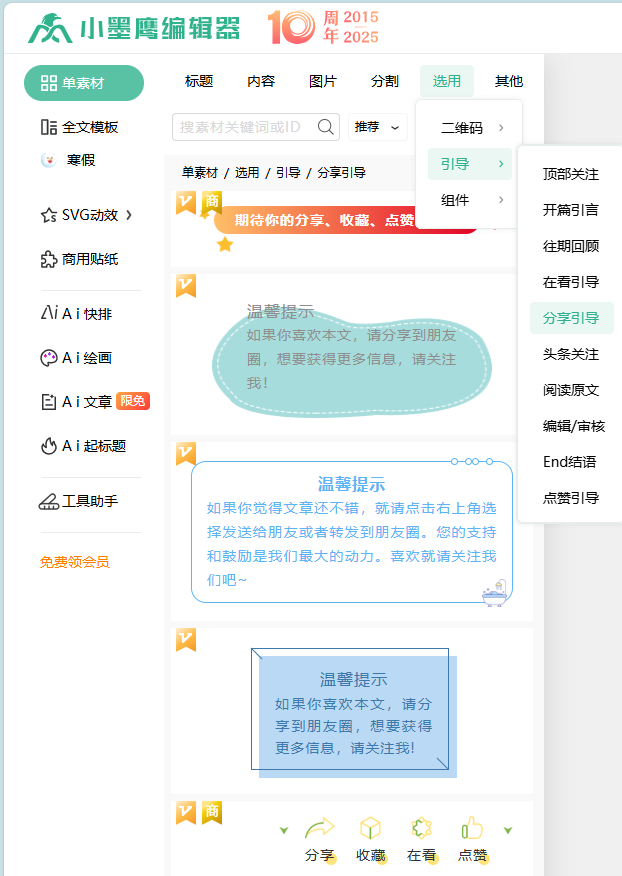Image resolution: width=622 pixels, height=876 pixels.
Task: Switch to the 分割 tab
Action: pos(384,82)
